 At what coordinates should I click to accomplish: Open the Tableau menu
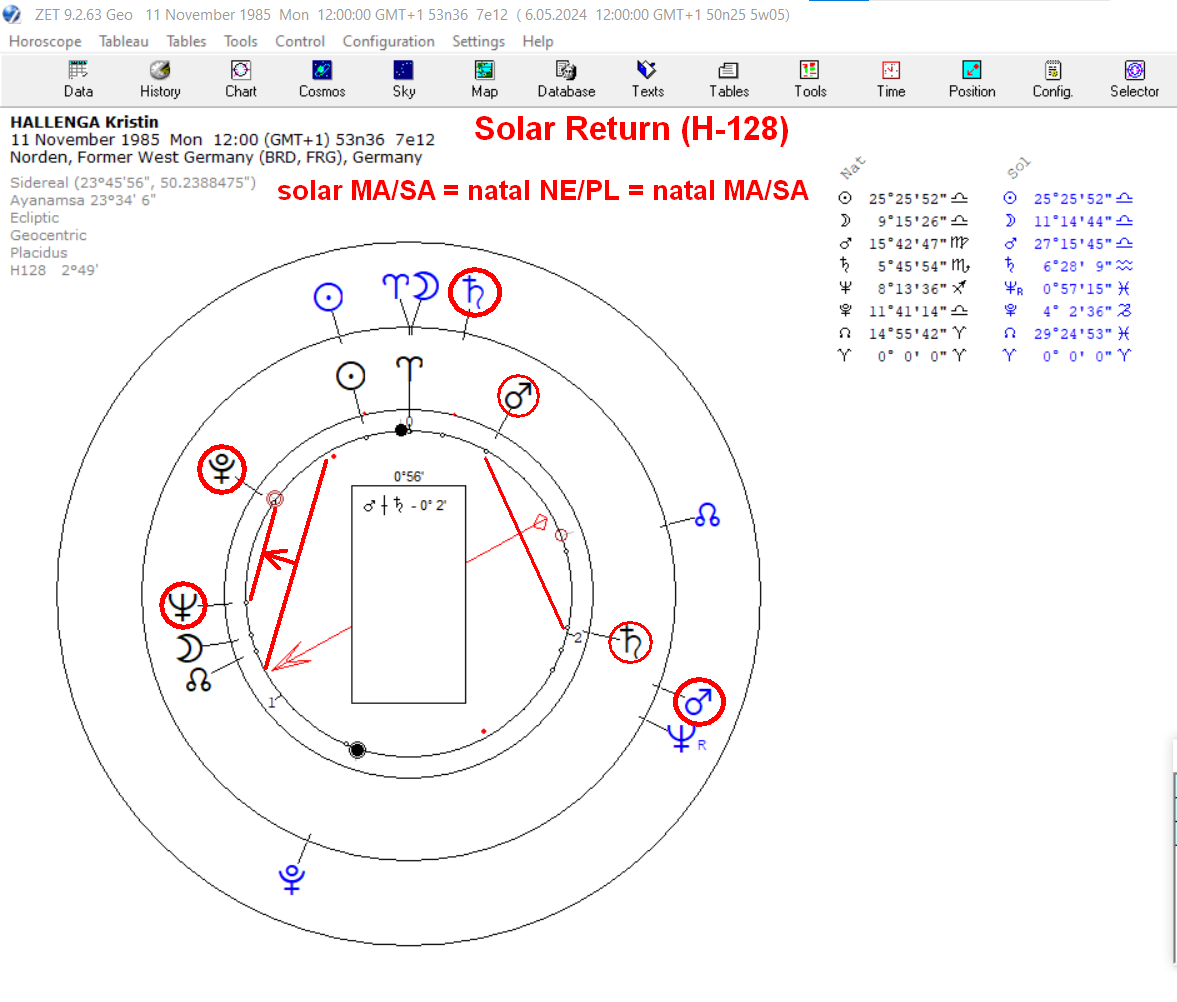[x=124, y=41]
